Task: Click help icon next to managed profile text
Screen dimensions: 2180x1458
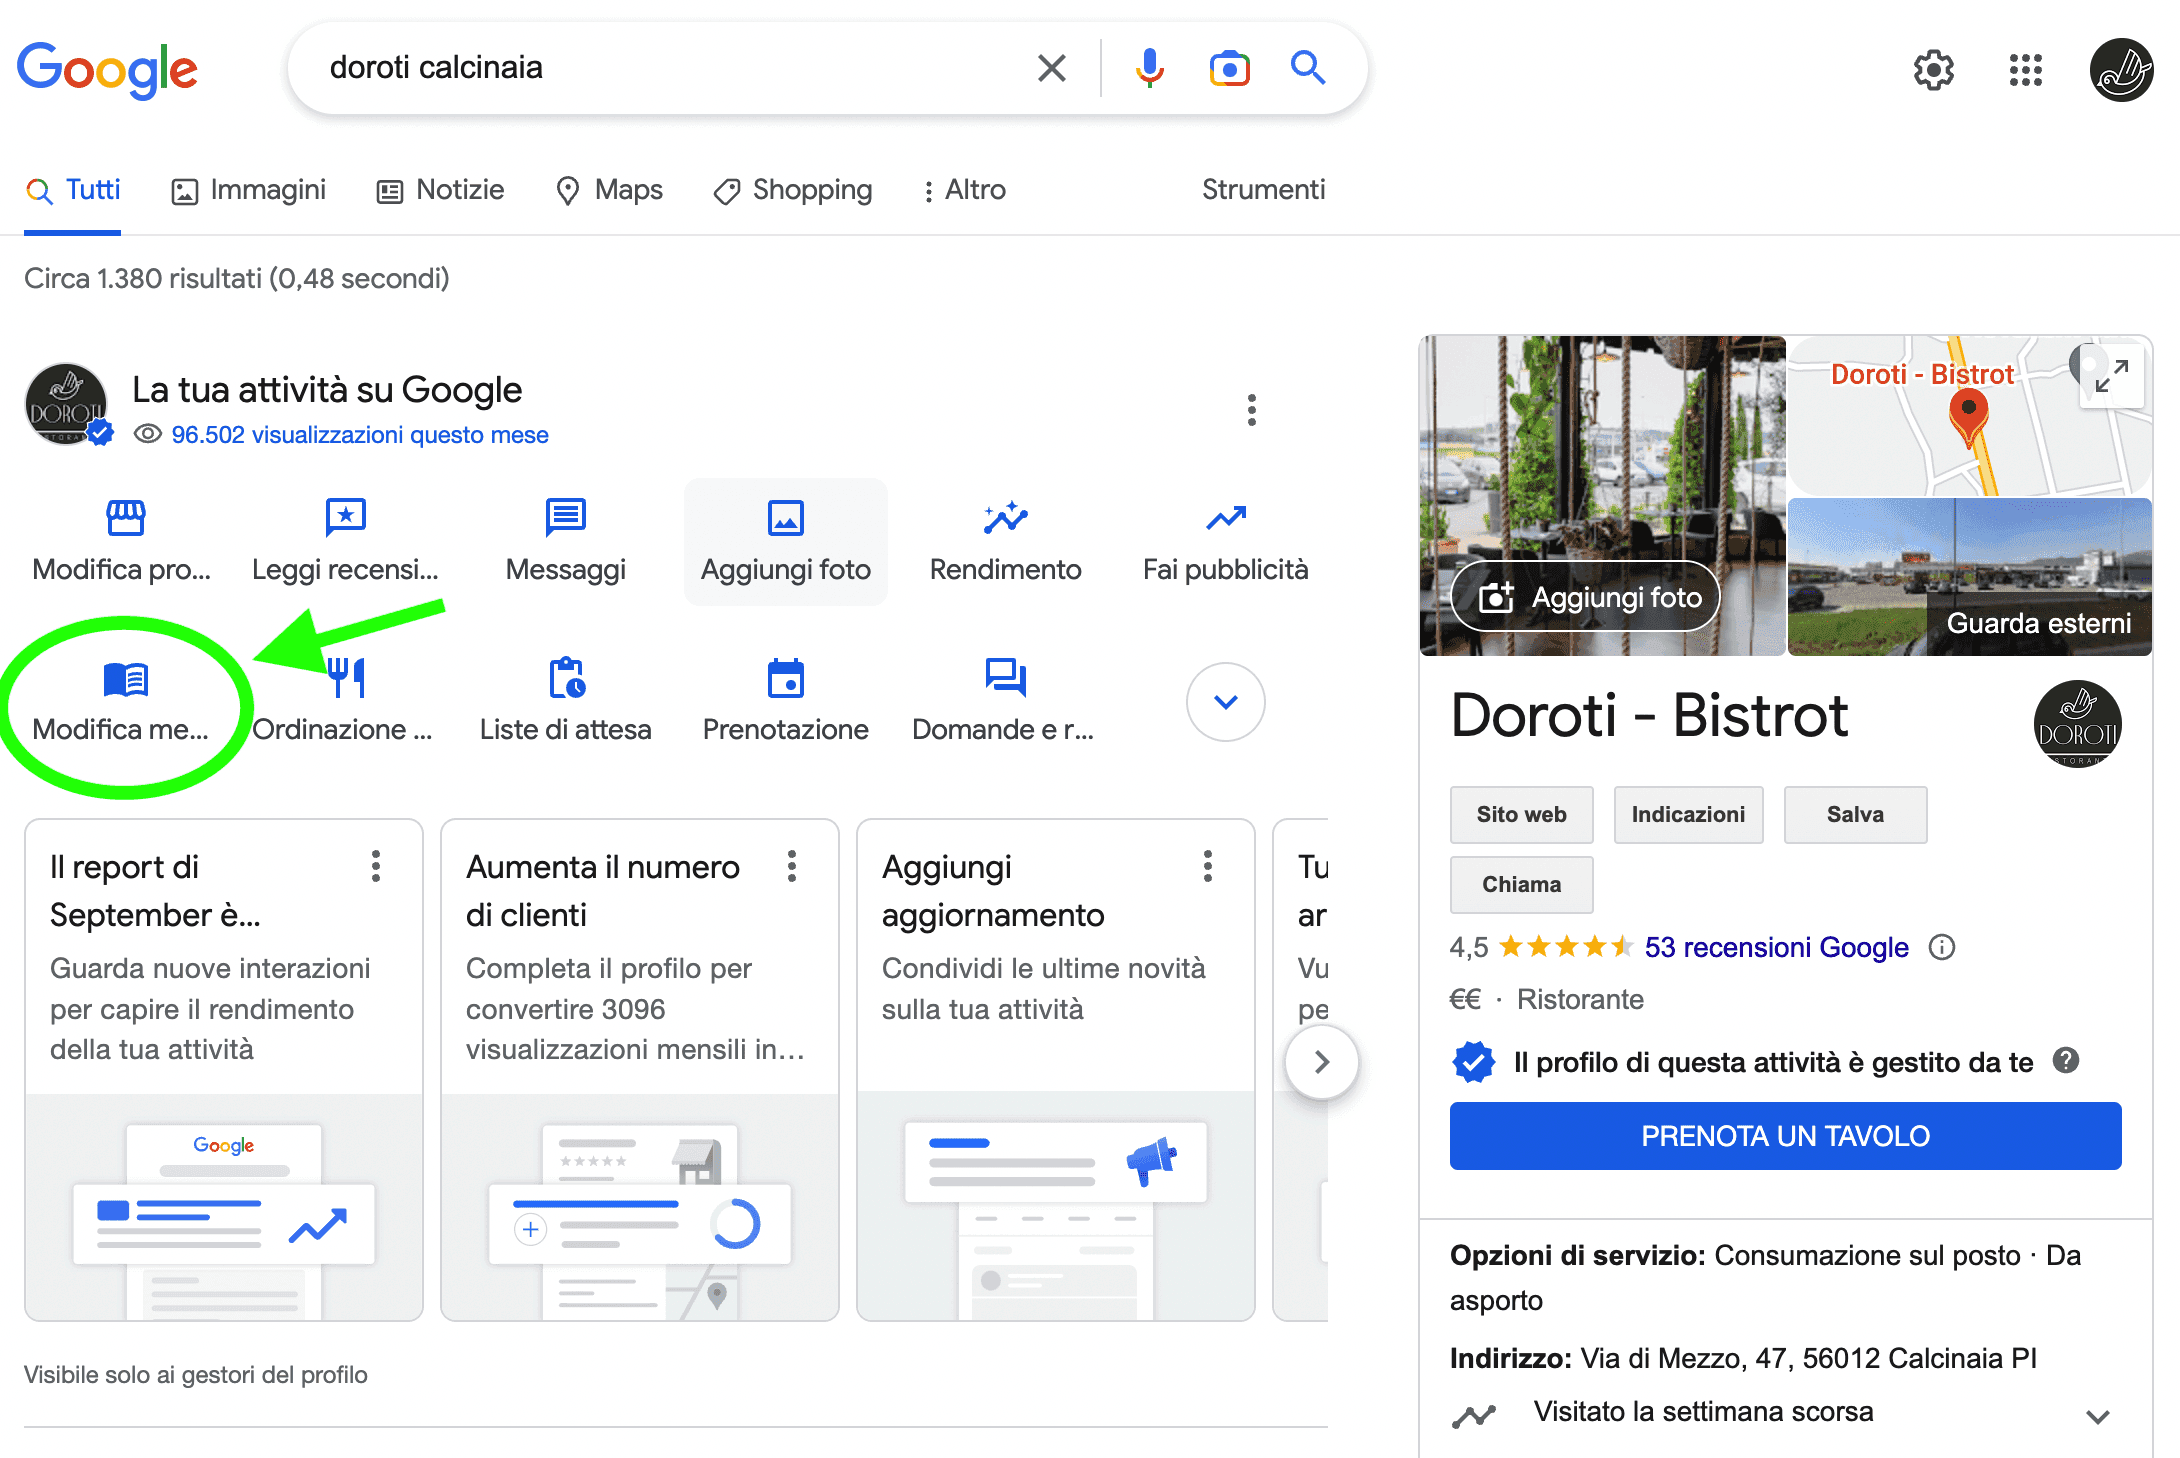Action: pyautogui.click(x=2066, y=1061)
